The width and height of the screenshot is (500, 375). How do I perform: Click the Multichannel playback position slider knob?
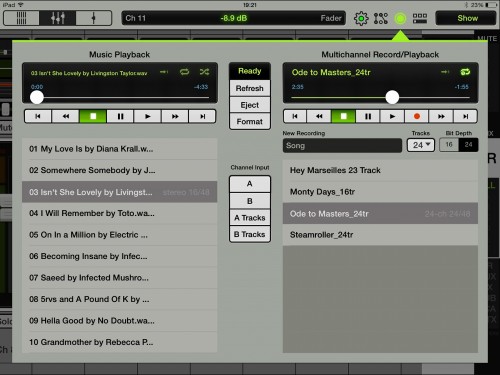392,97
